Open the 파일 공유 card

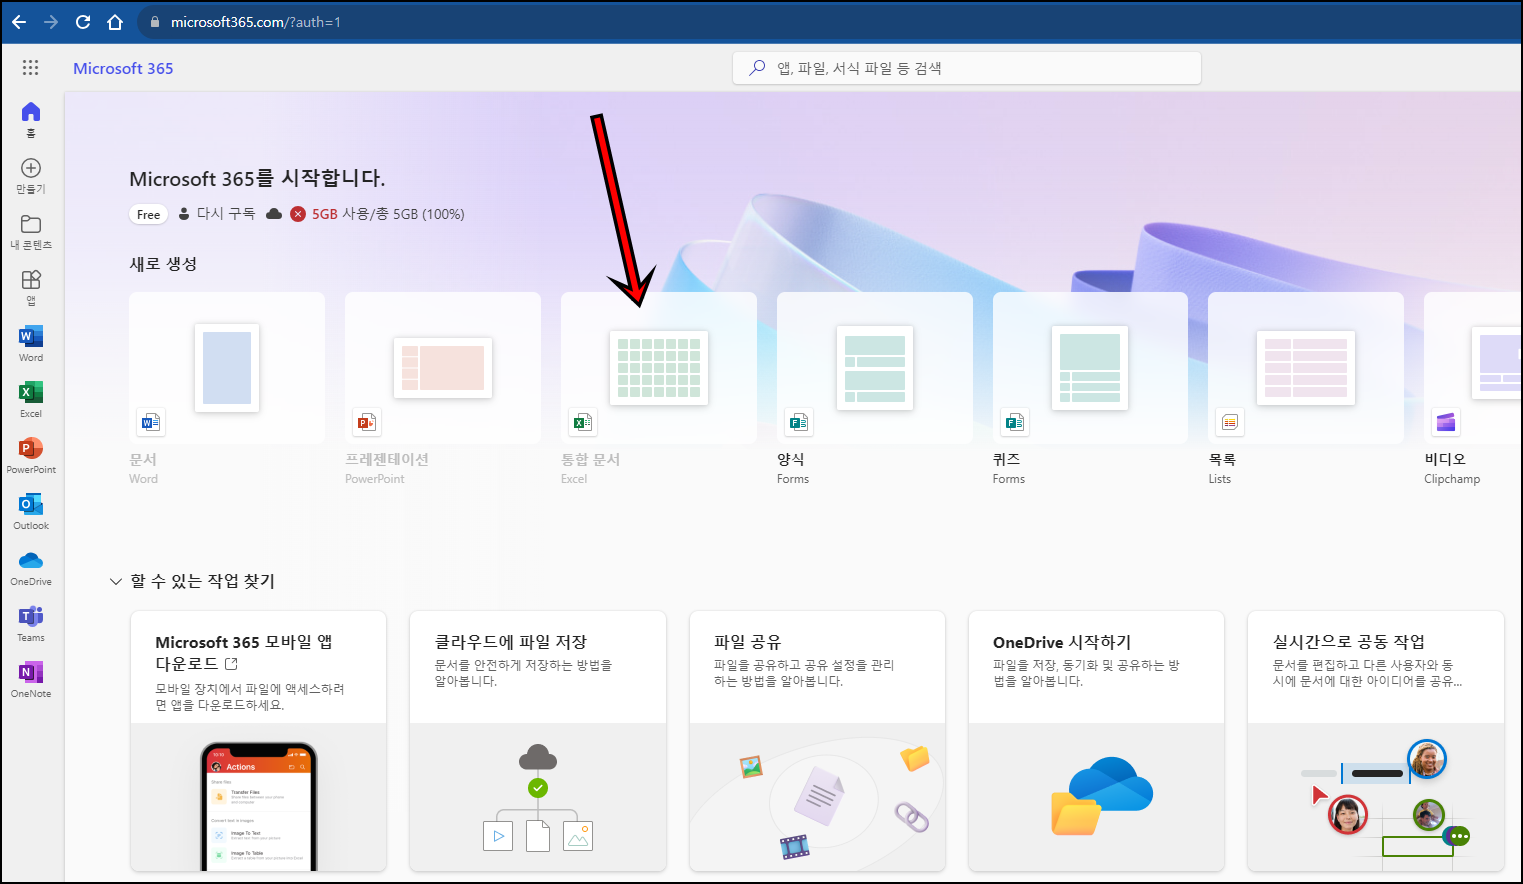[x=817, y=741]
